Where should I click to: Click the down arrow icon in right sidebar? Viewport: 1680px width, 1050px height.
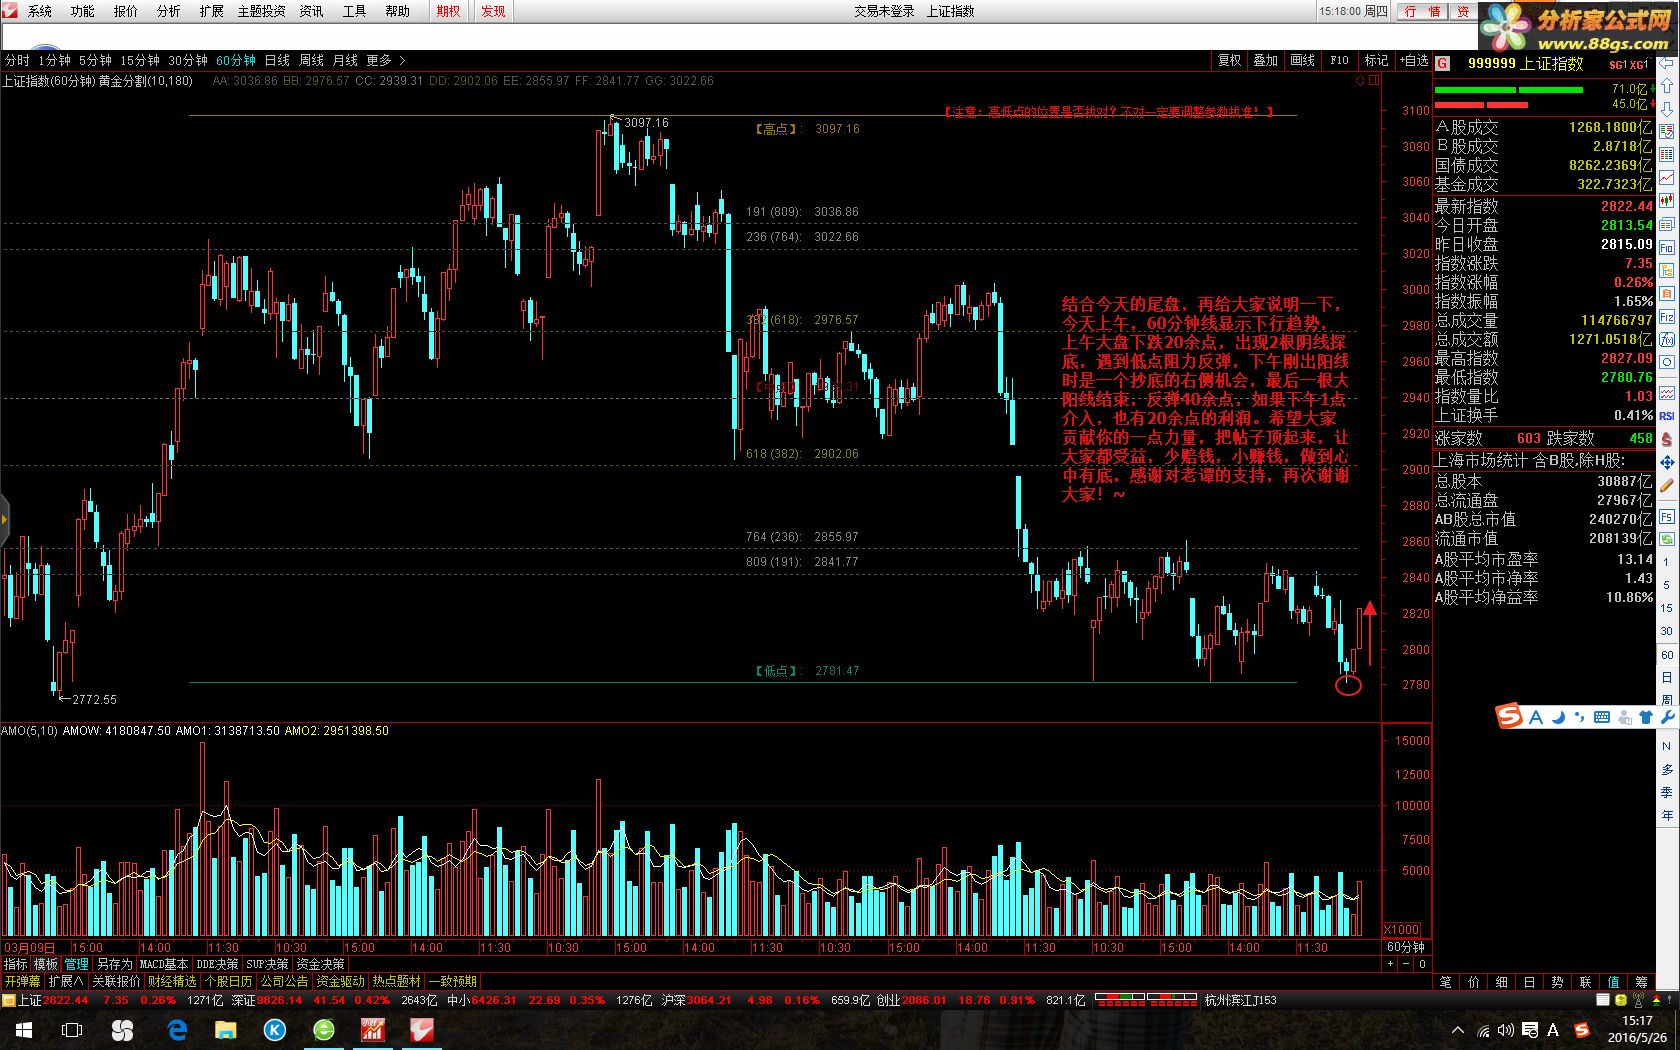(1667, 108)
